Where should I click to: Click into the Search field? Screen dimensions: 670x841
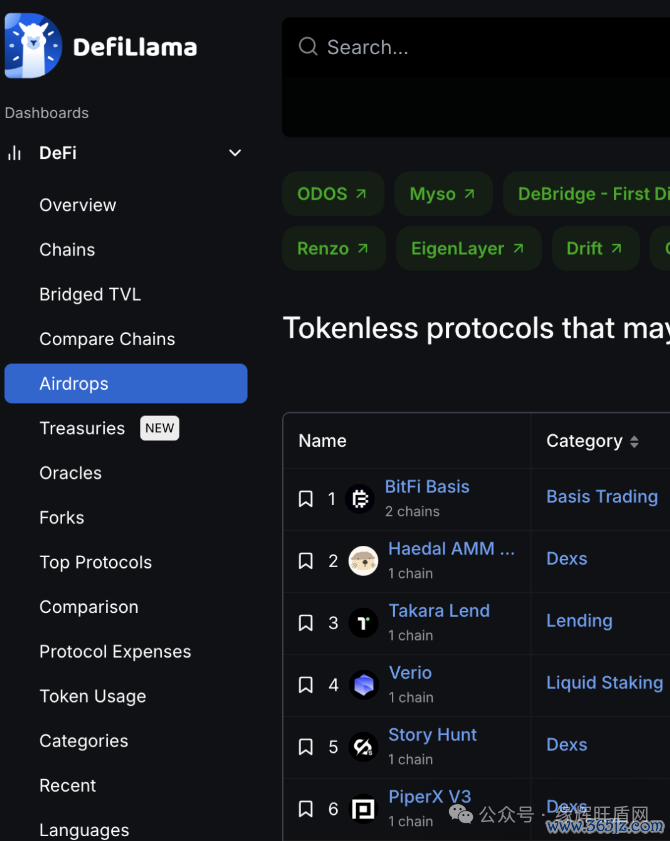[x=476, y=47]
